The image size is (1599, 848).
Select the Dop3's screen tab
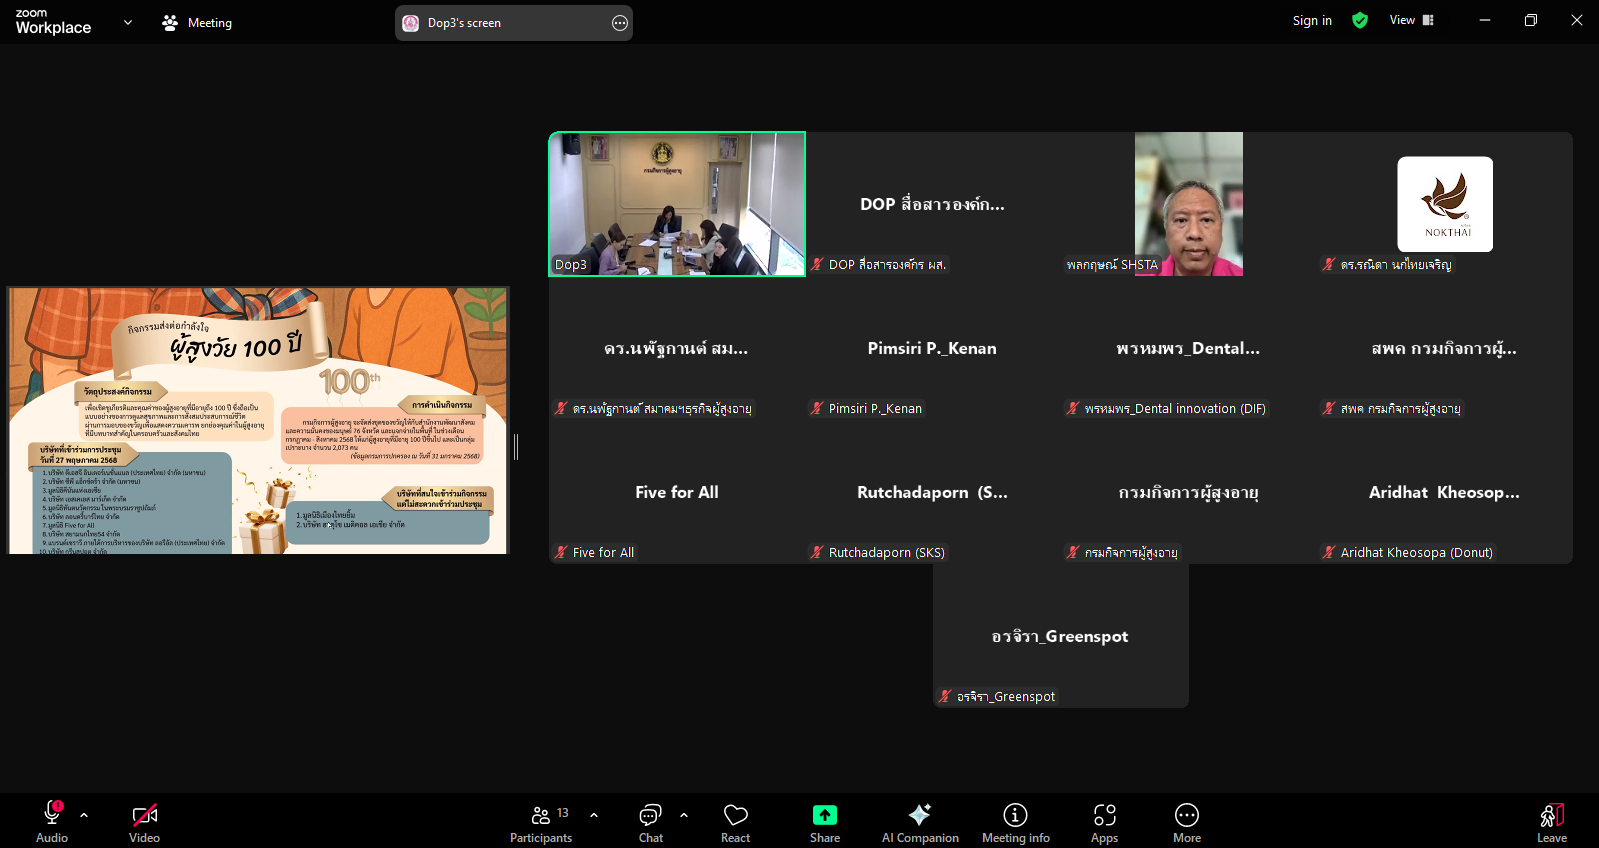pos(514,23)
